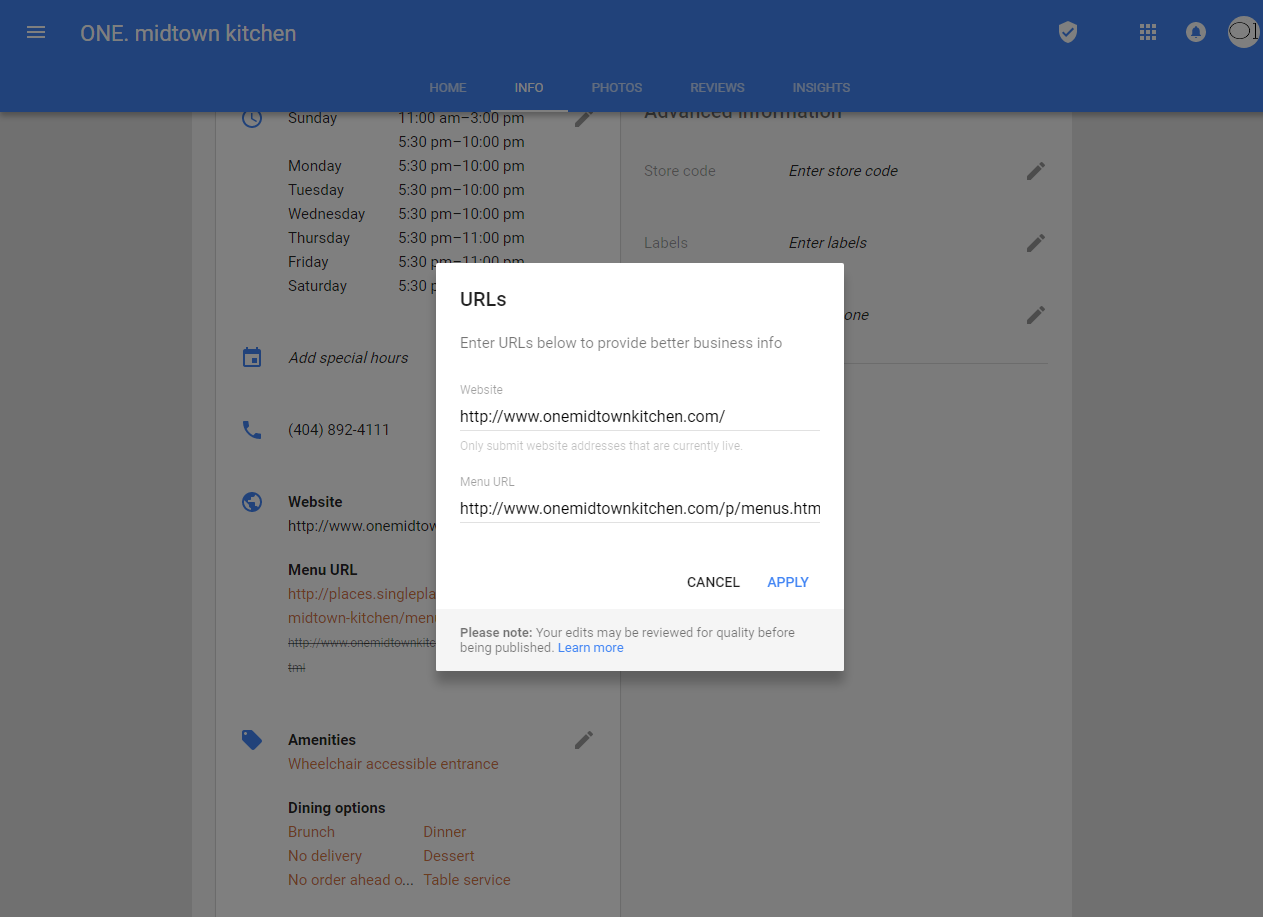Click the Wednesday hours row

pyautogui.click(x=406, y=214)
